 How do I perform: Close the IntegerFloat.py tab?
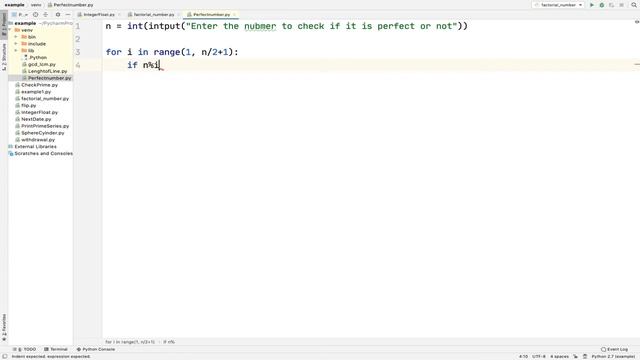click(119, 15)
